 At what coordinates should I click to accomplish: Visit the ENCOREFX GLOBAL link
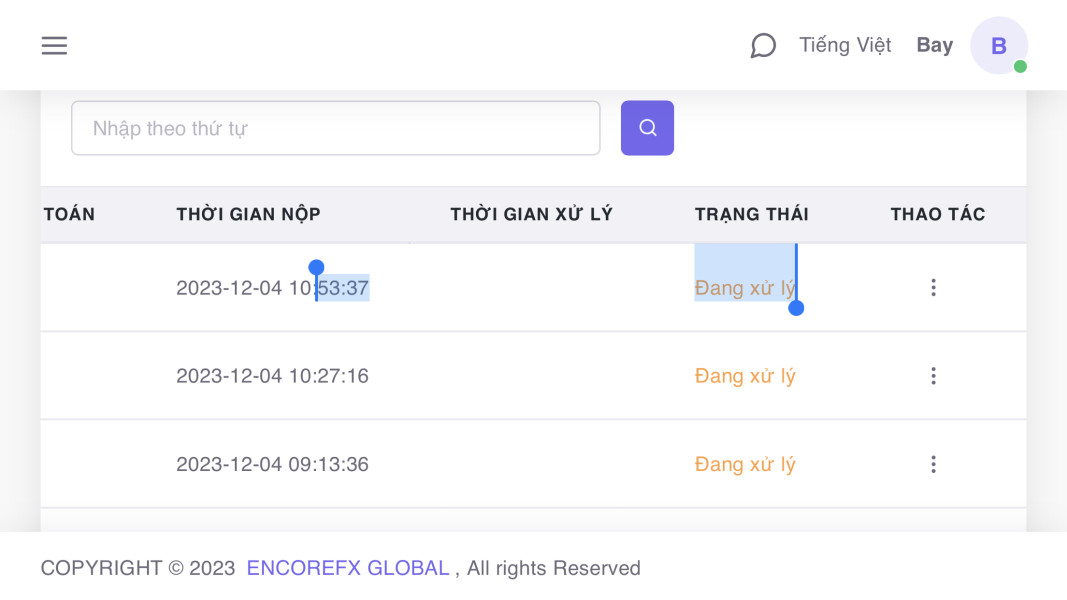(348, 568)
